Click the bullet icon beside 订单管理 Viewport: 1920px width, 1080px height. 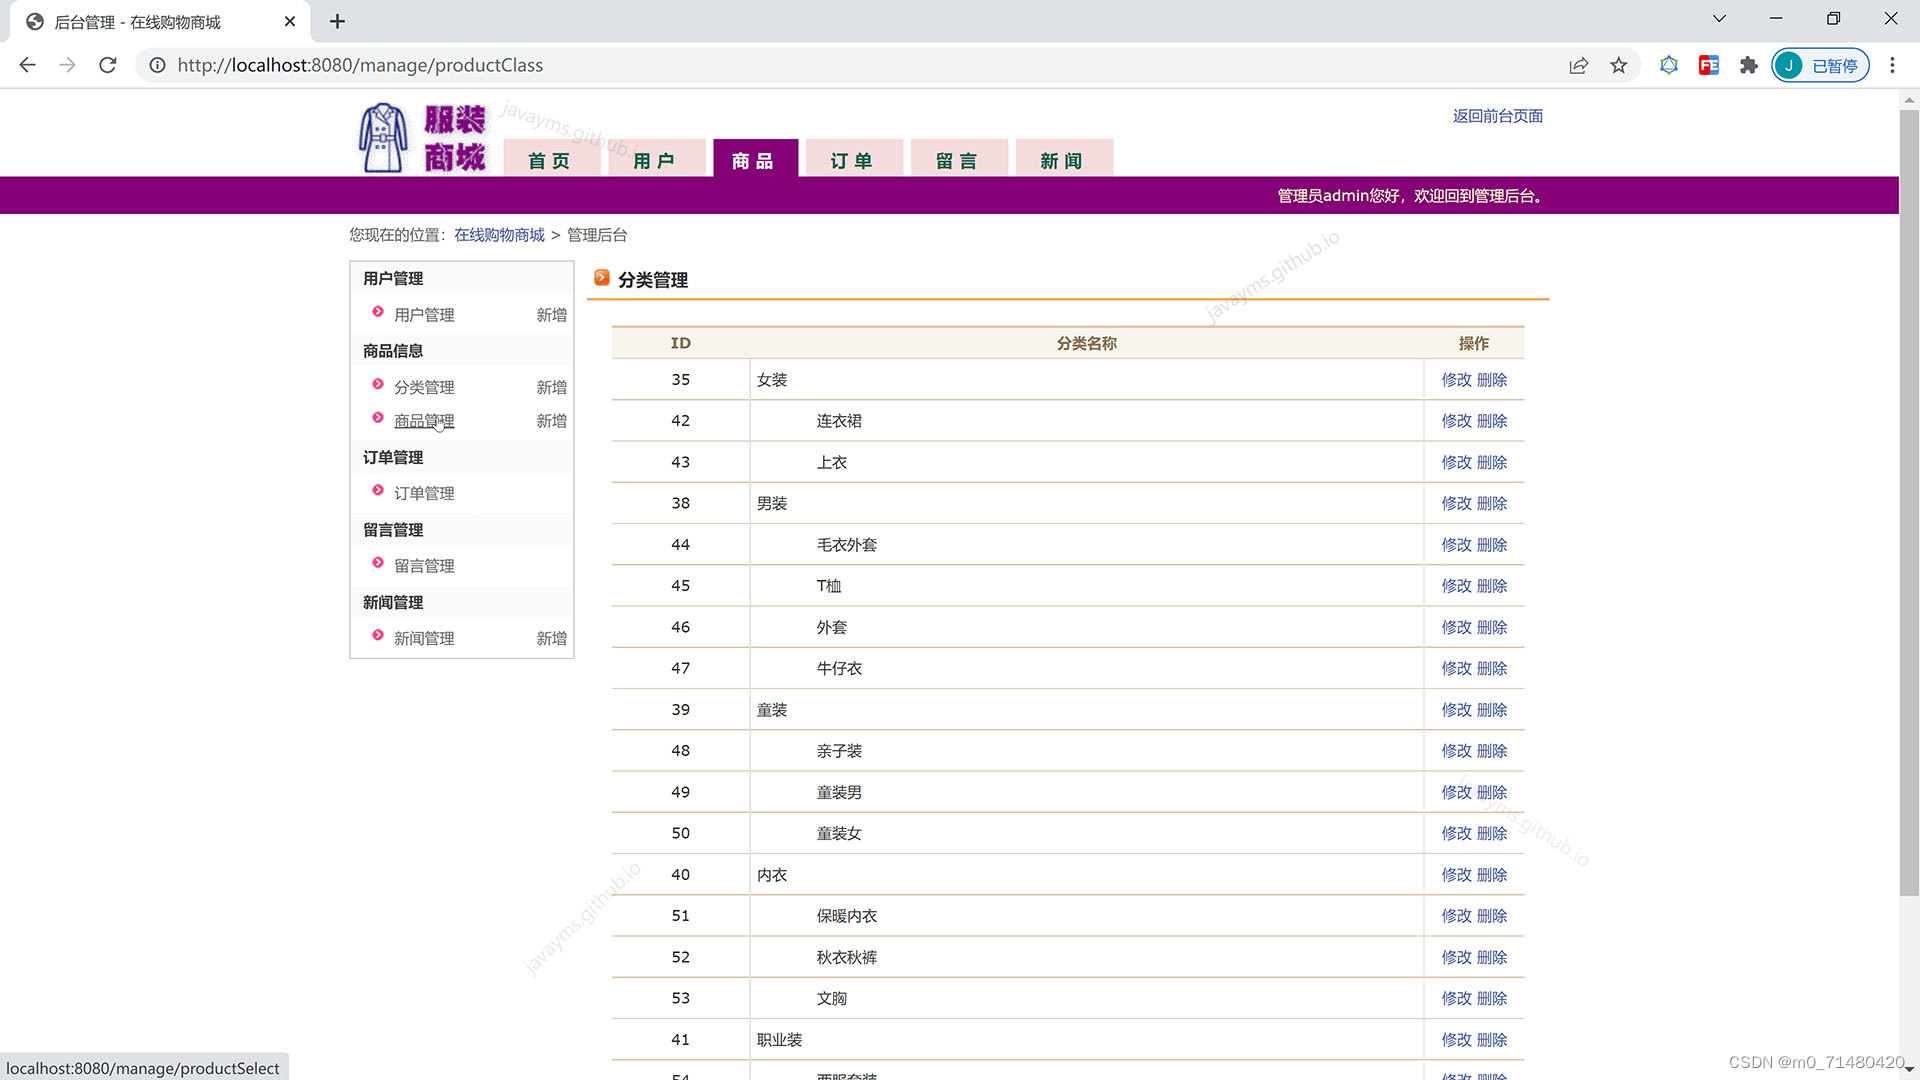(x=378, y=490)
